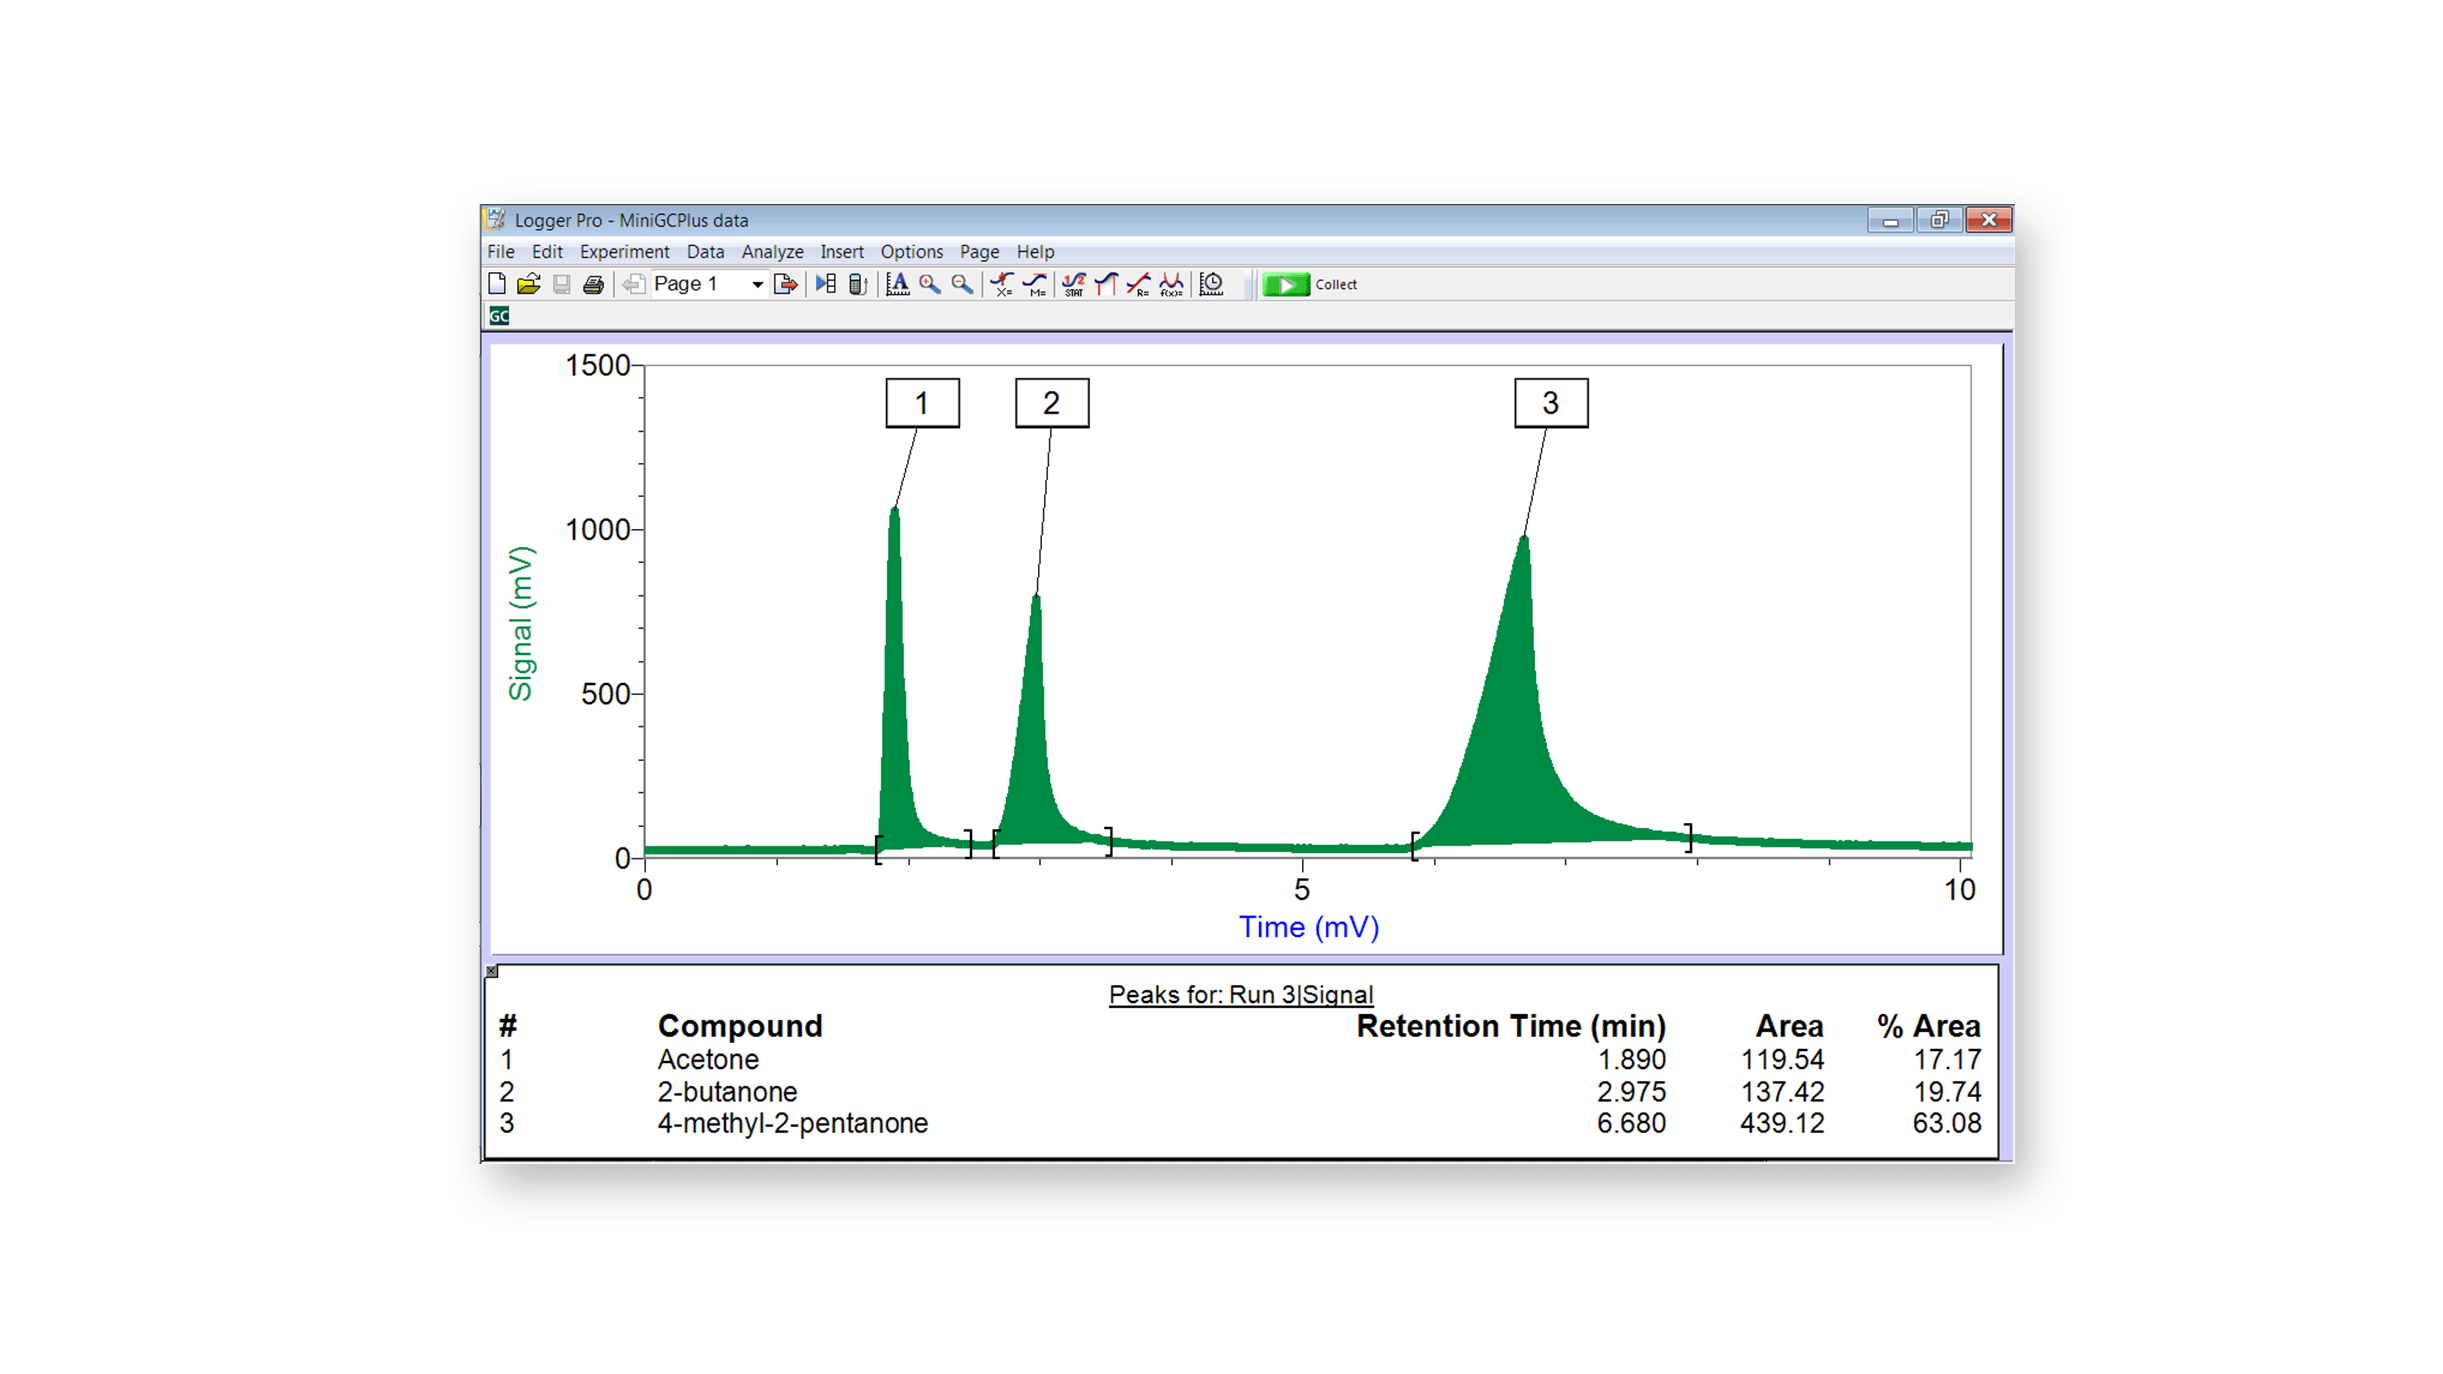Click the Linear Fit R= icon

pyautogui.click(x=1140, y=285)
